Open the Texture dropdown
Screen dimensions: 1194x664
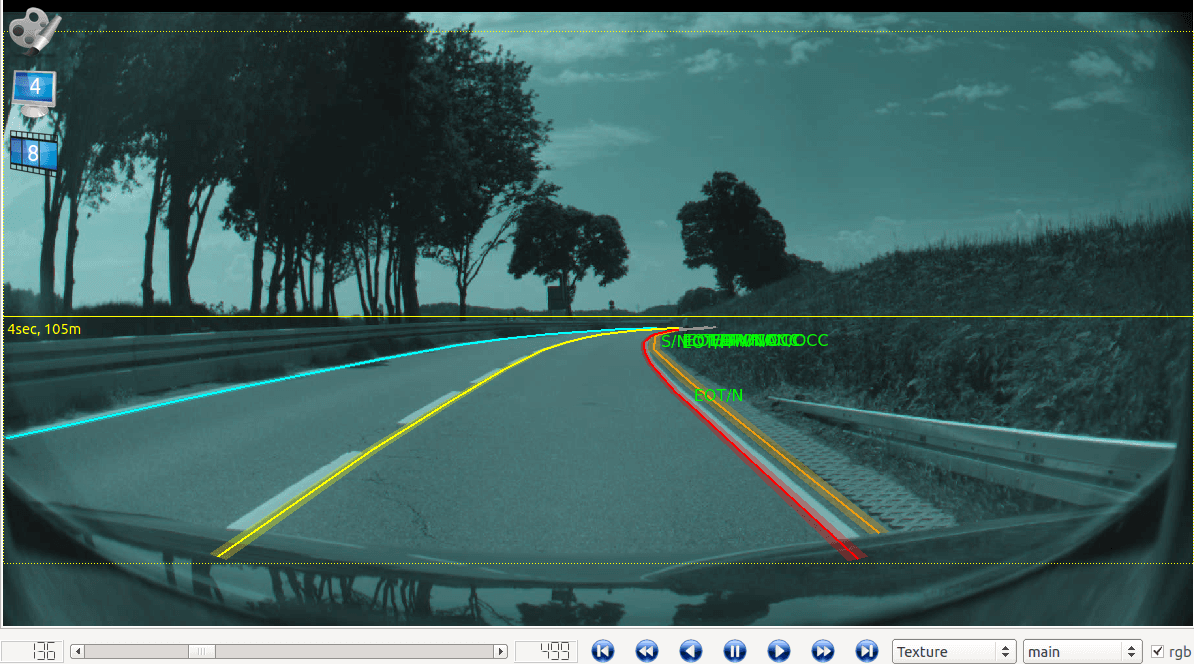[954, 652]
